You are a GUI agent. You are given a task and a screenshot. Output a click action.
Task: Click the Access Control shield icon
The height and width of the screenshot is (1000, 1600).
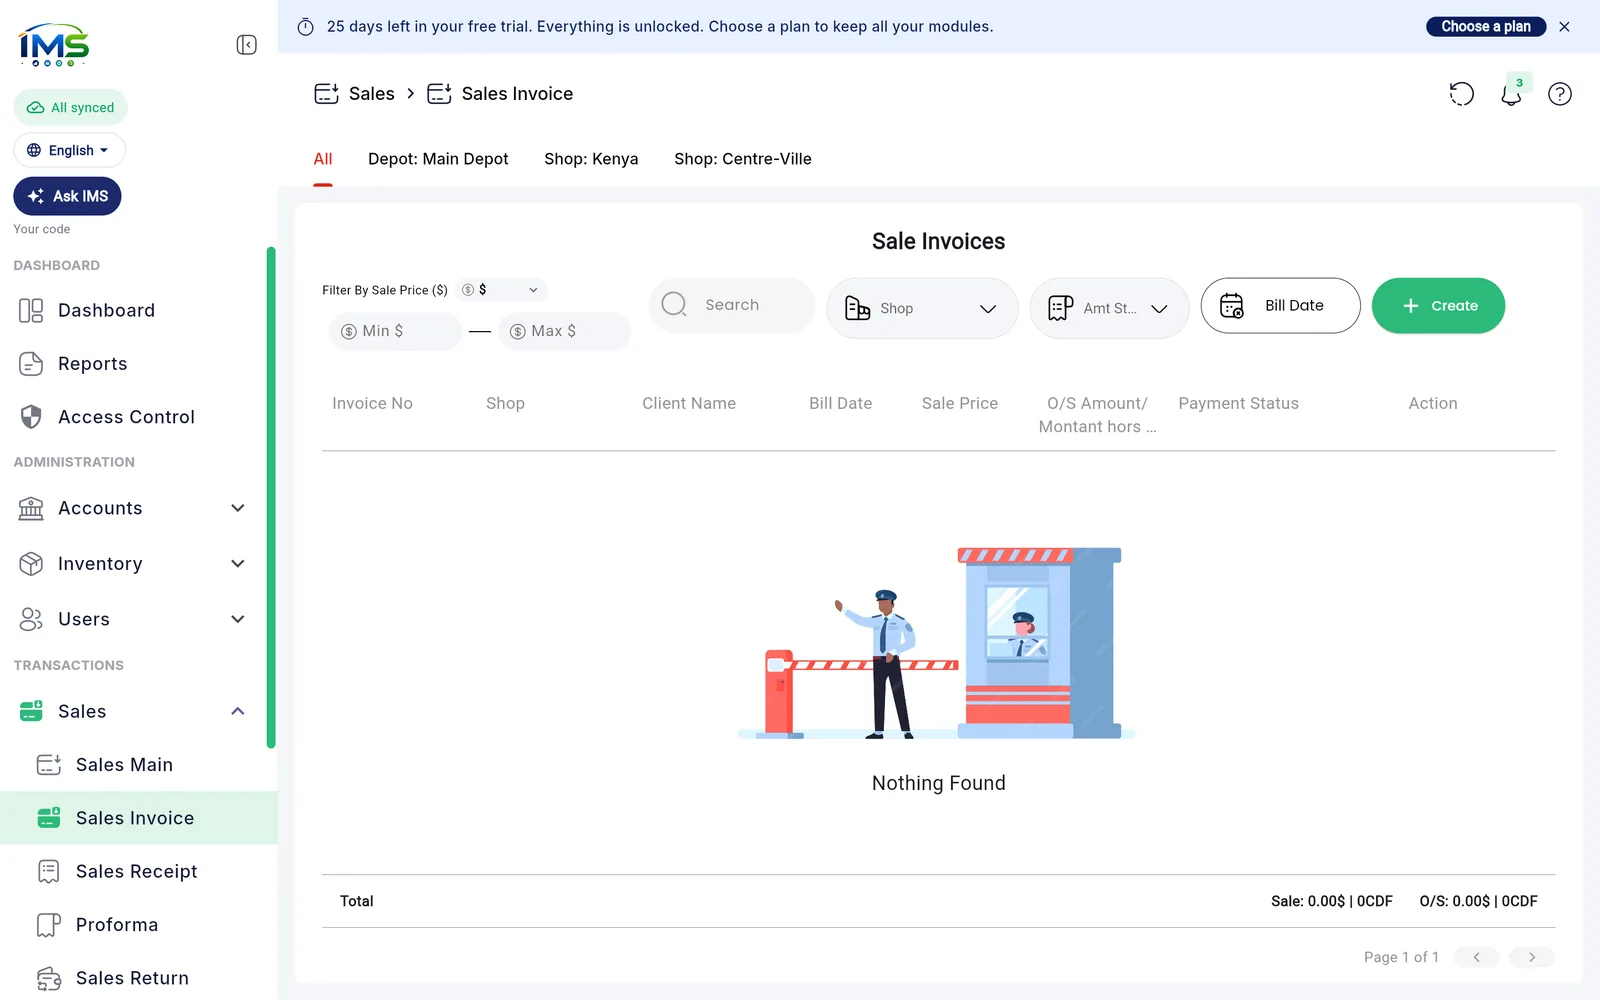(x=31, y=417)
